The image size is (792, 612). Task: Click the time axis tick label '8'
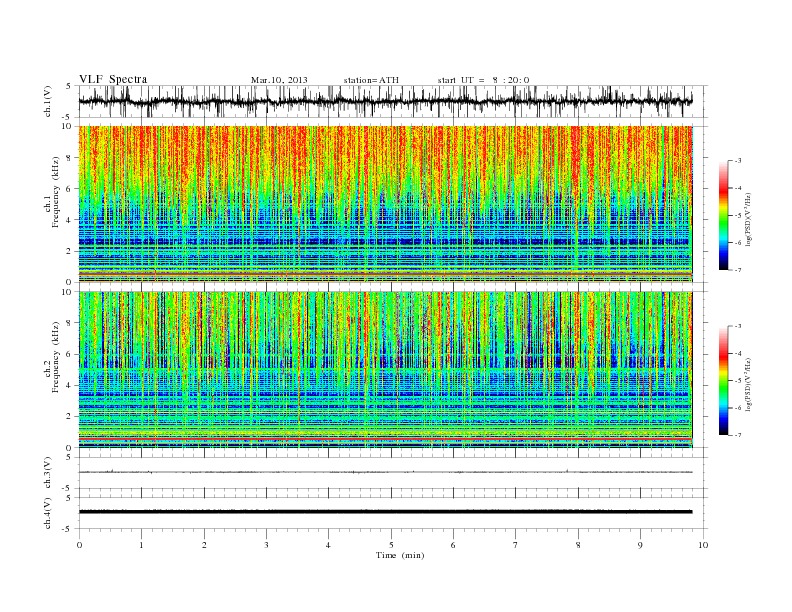pos(578,545)
